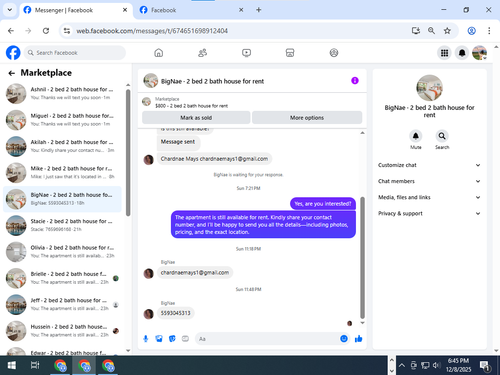Open Marketplace listing $800 link

click(191, 106)
